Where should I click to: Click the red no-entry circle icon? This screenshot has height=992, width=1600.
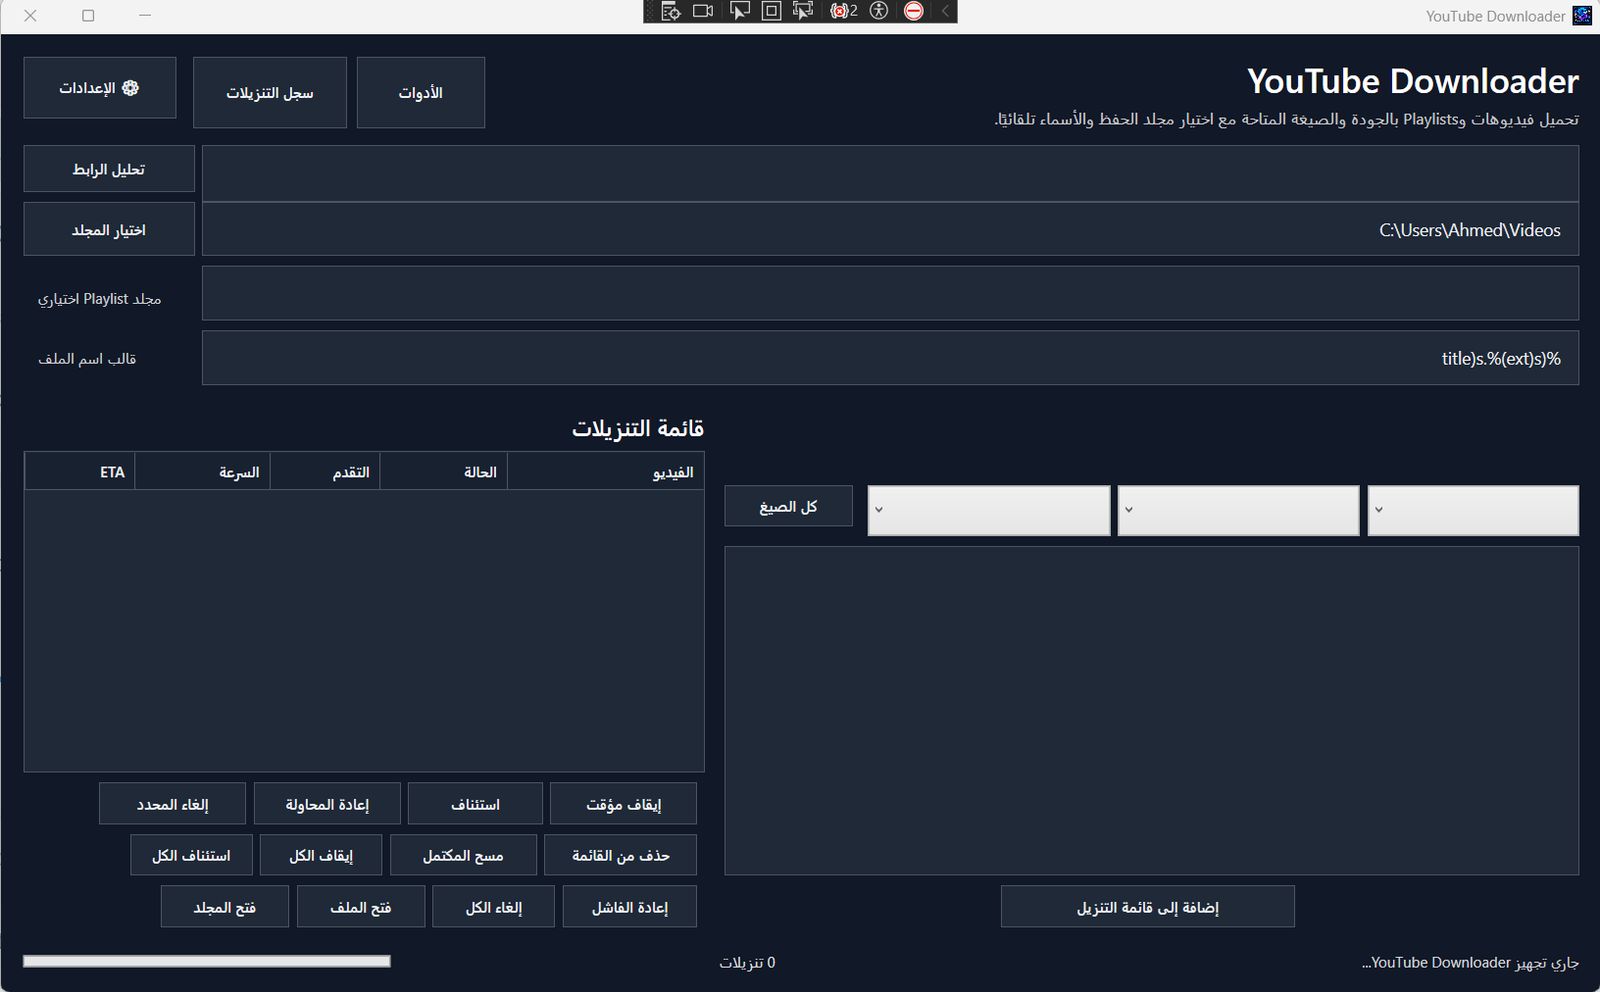click(x=913, y=11)
